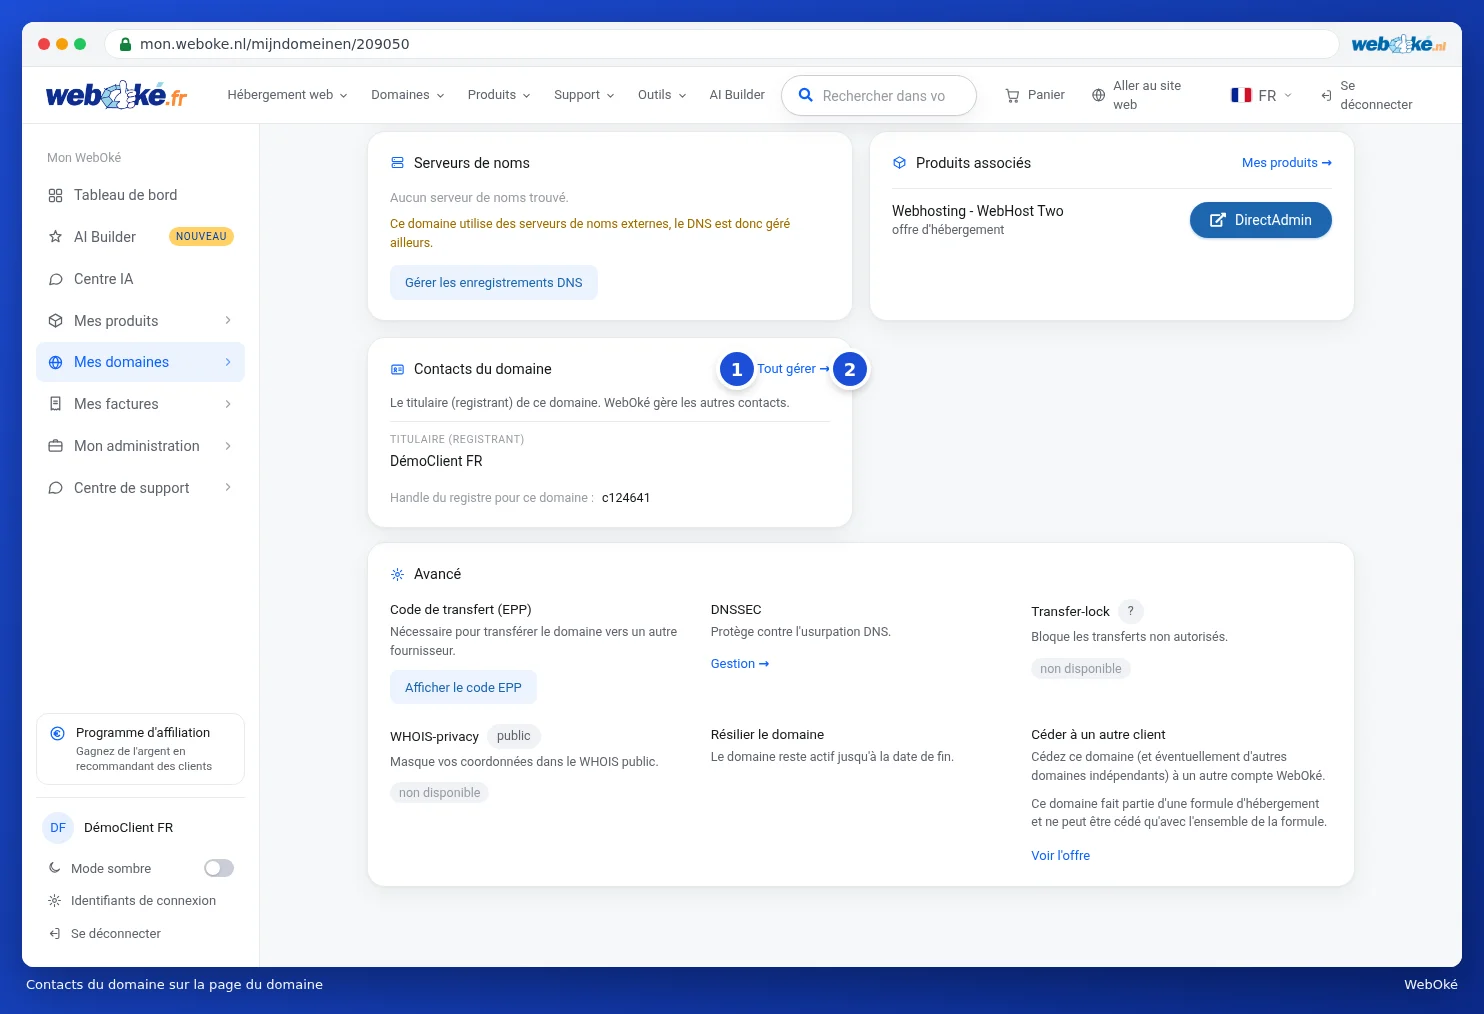
Task: Select Mes domaines in the sidebar
Action: (140, 362)
